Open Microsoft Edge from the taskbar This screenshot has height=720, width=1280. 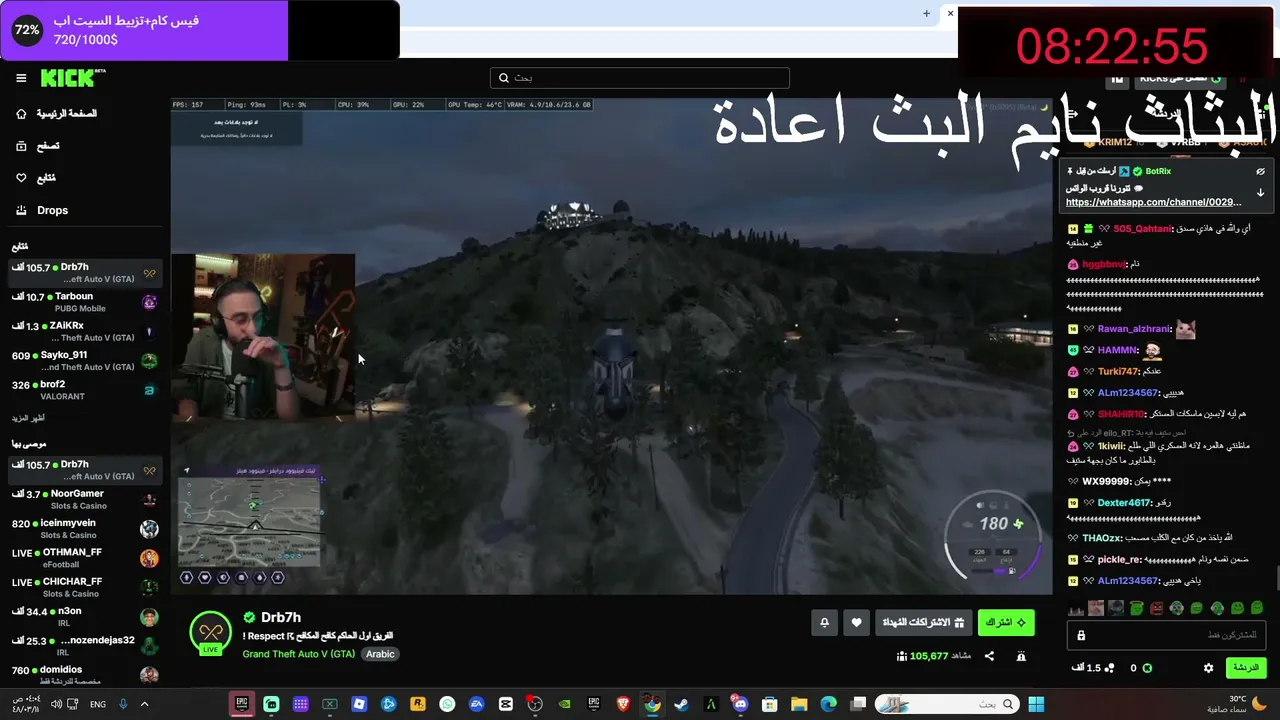point(828,704)
